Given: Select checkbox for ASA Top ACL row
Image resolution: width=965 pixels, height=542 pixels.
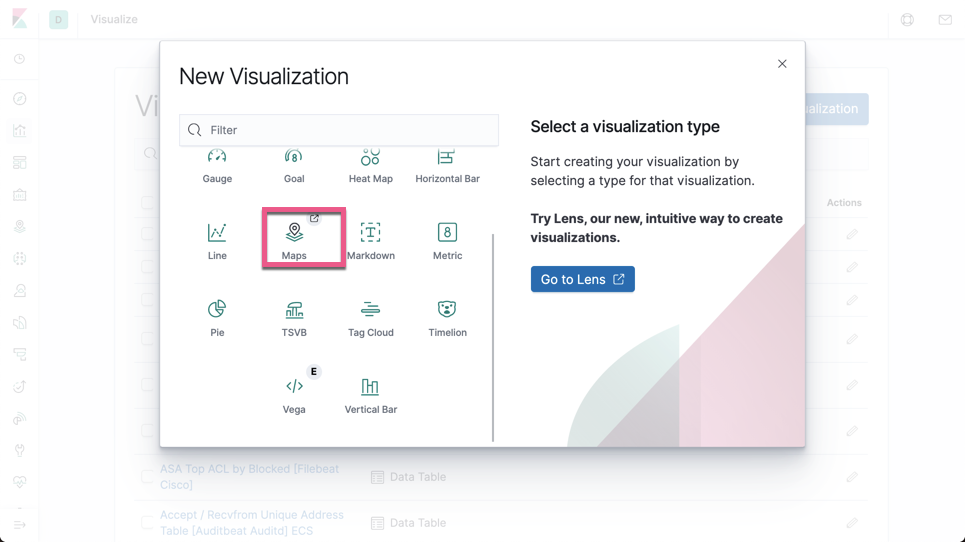Looking at the screenshot, I should tap(146, 477).
